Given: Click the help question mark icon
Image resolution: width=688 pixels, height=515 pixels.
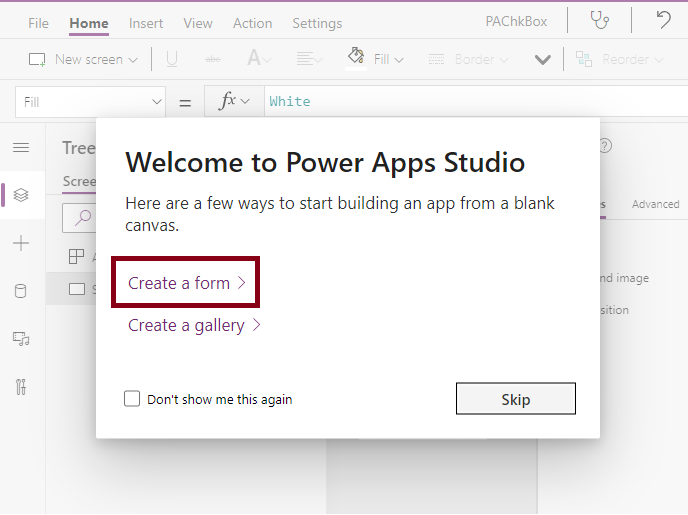Looking at the screenshot, I should tap(606, 146).
